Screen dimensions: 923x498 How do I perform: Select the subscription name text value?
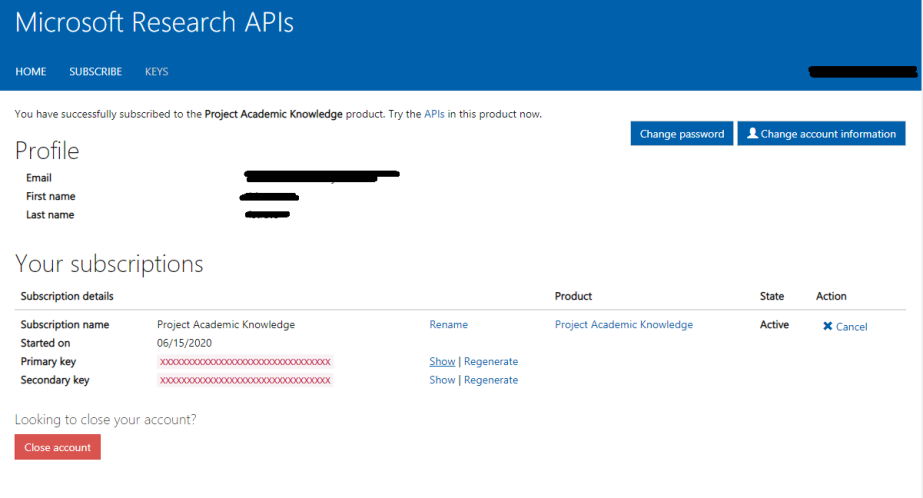[226, 325]
